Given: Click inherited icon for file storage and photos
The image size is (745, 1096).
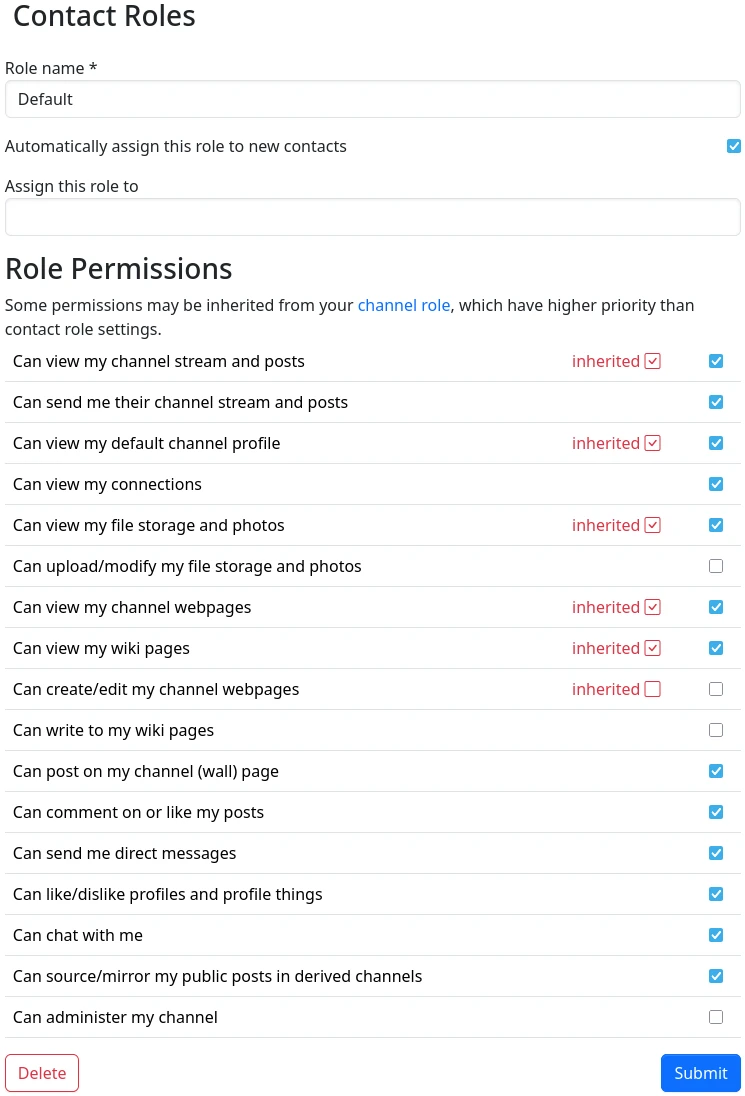Looking at the screenshot, I should 653,525.
